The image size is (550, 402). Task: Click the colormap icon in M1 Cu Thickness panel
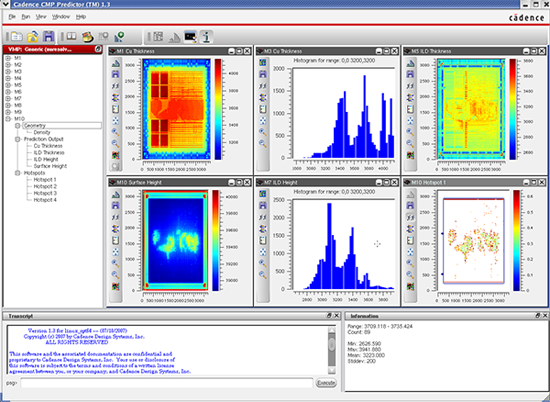(115, 155)
